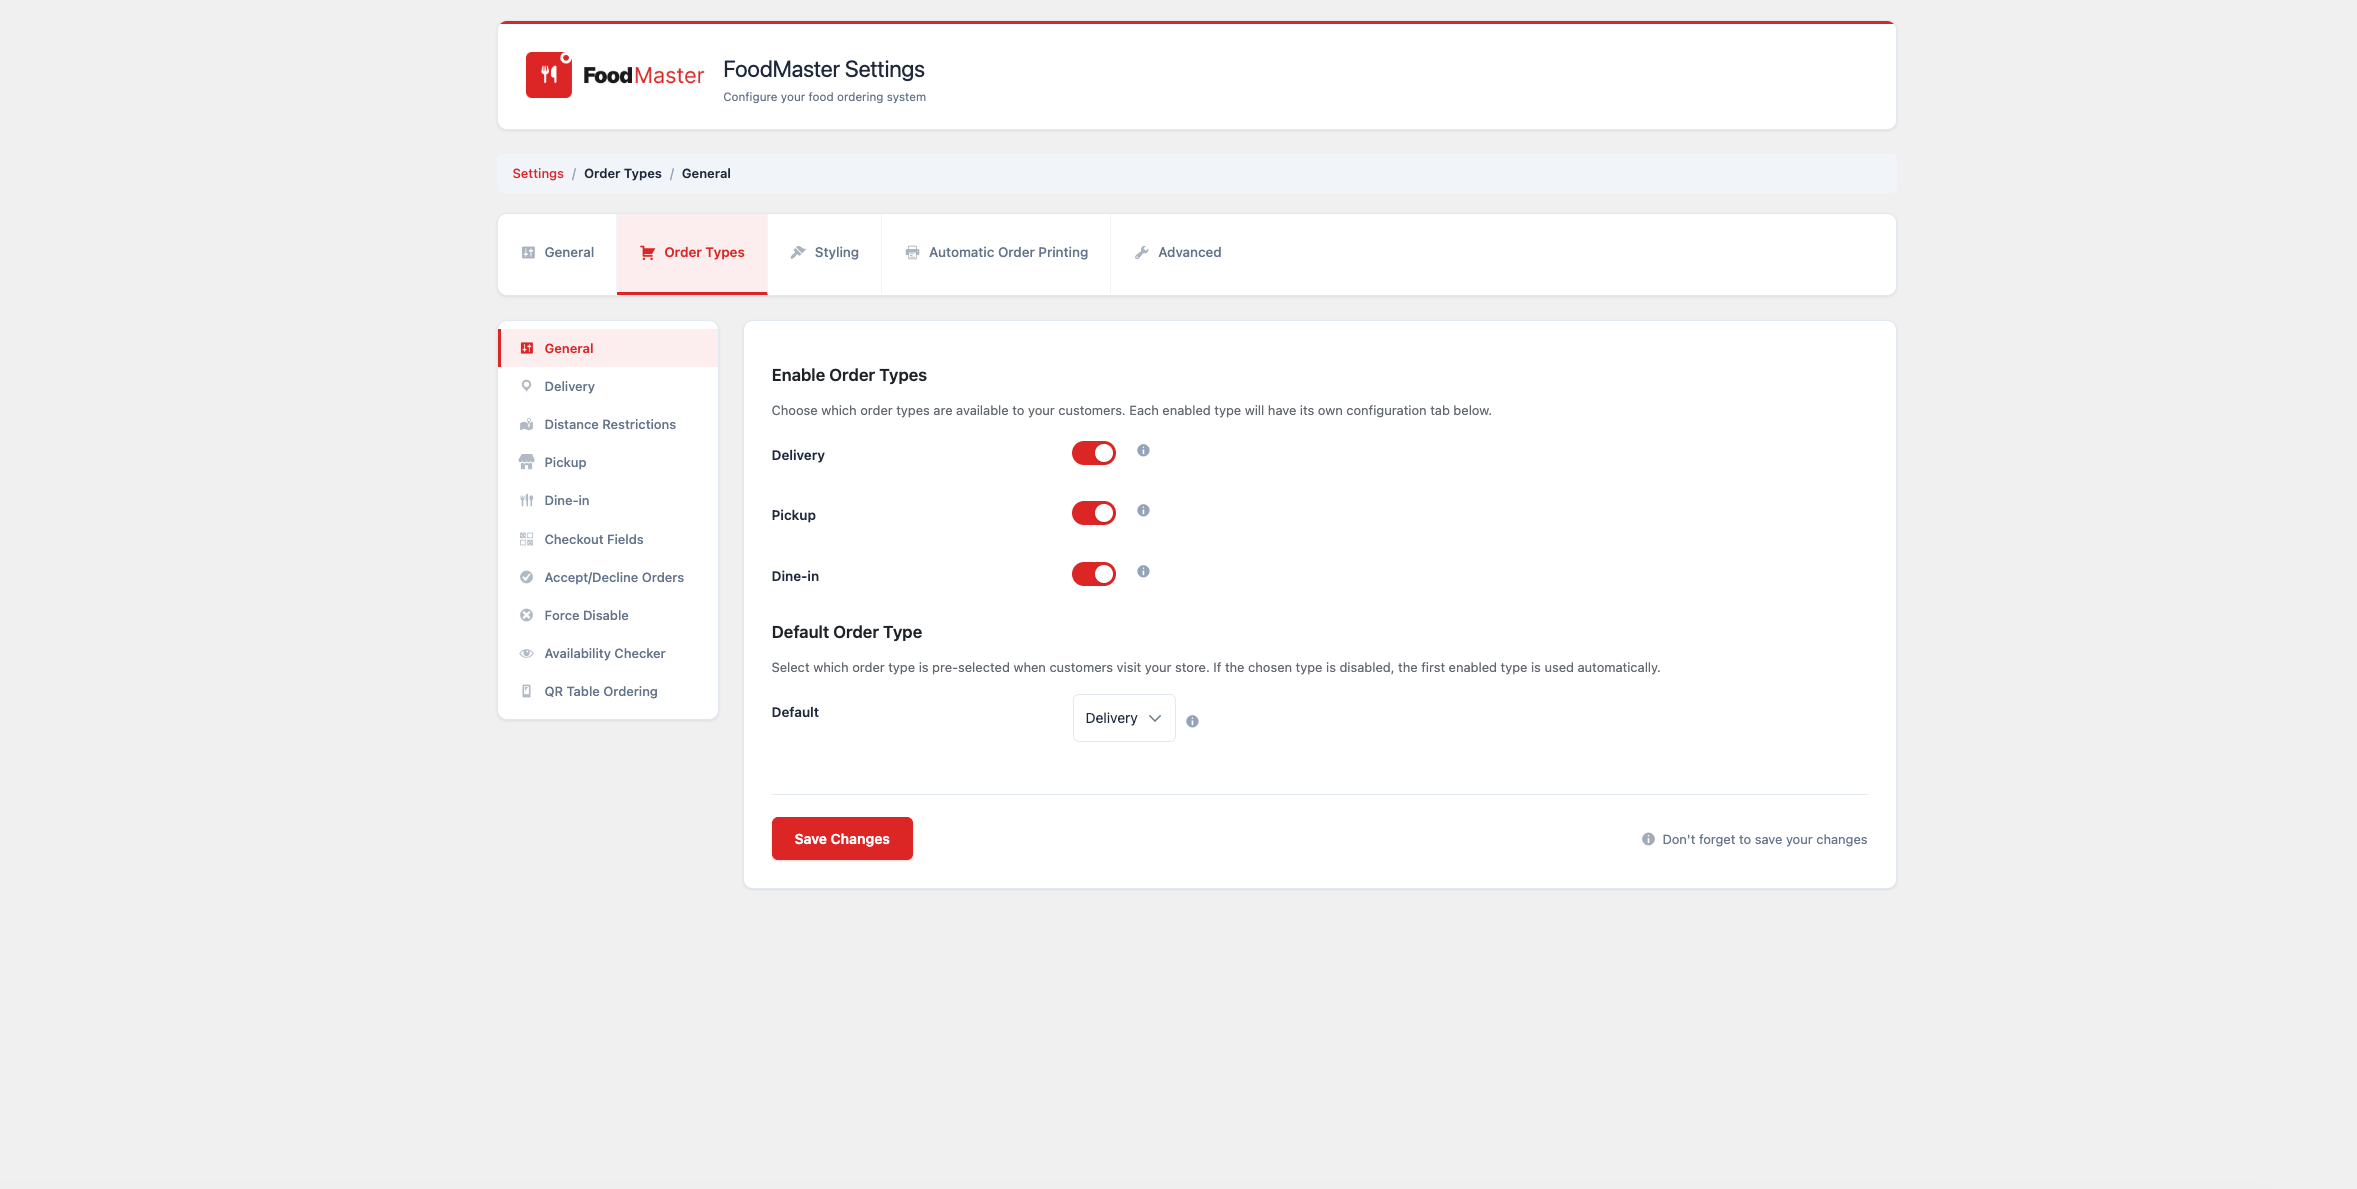The height and width of the screenshot is (1189, 2357).
Task: Click the info icon beside Delivery toggle
Action: point(1143,451)
